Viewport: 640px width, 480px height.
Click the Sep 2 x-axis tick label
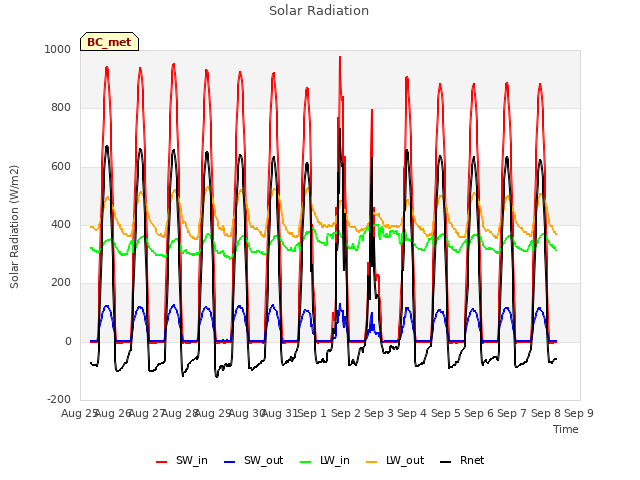(x=345, y=413)
